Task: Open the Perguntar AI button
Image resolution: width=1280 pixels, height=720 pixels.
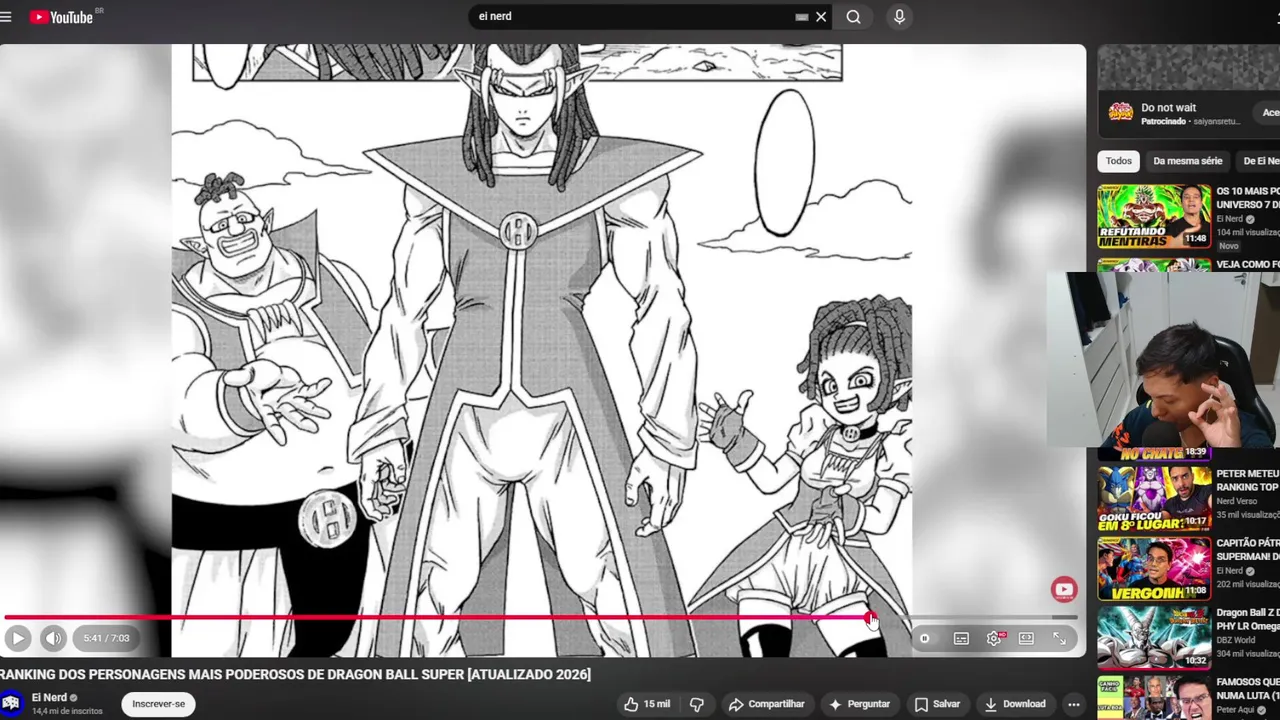Action: pyautogui.click(x=859, y=704)
